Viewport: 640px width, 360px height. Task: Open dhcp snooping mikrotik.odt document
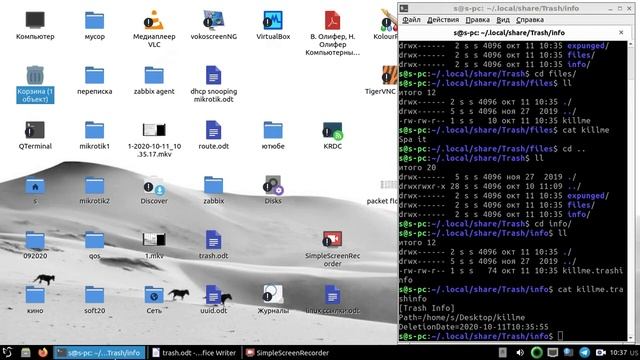213,84
